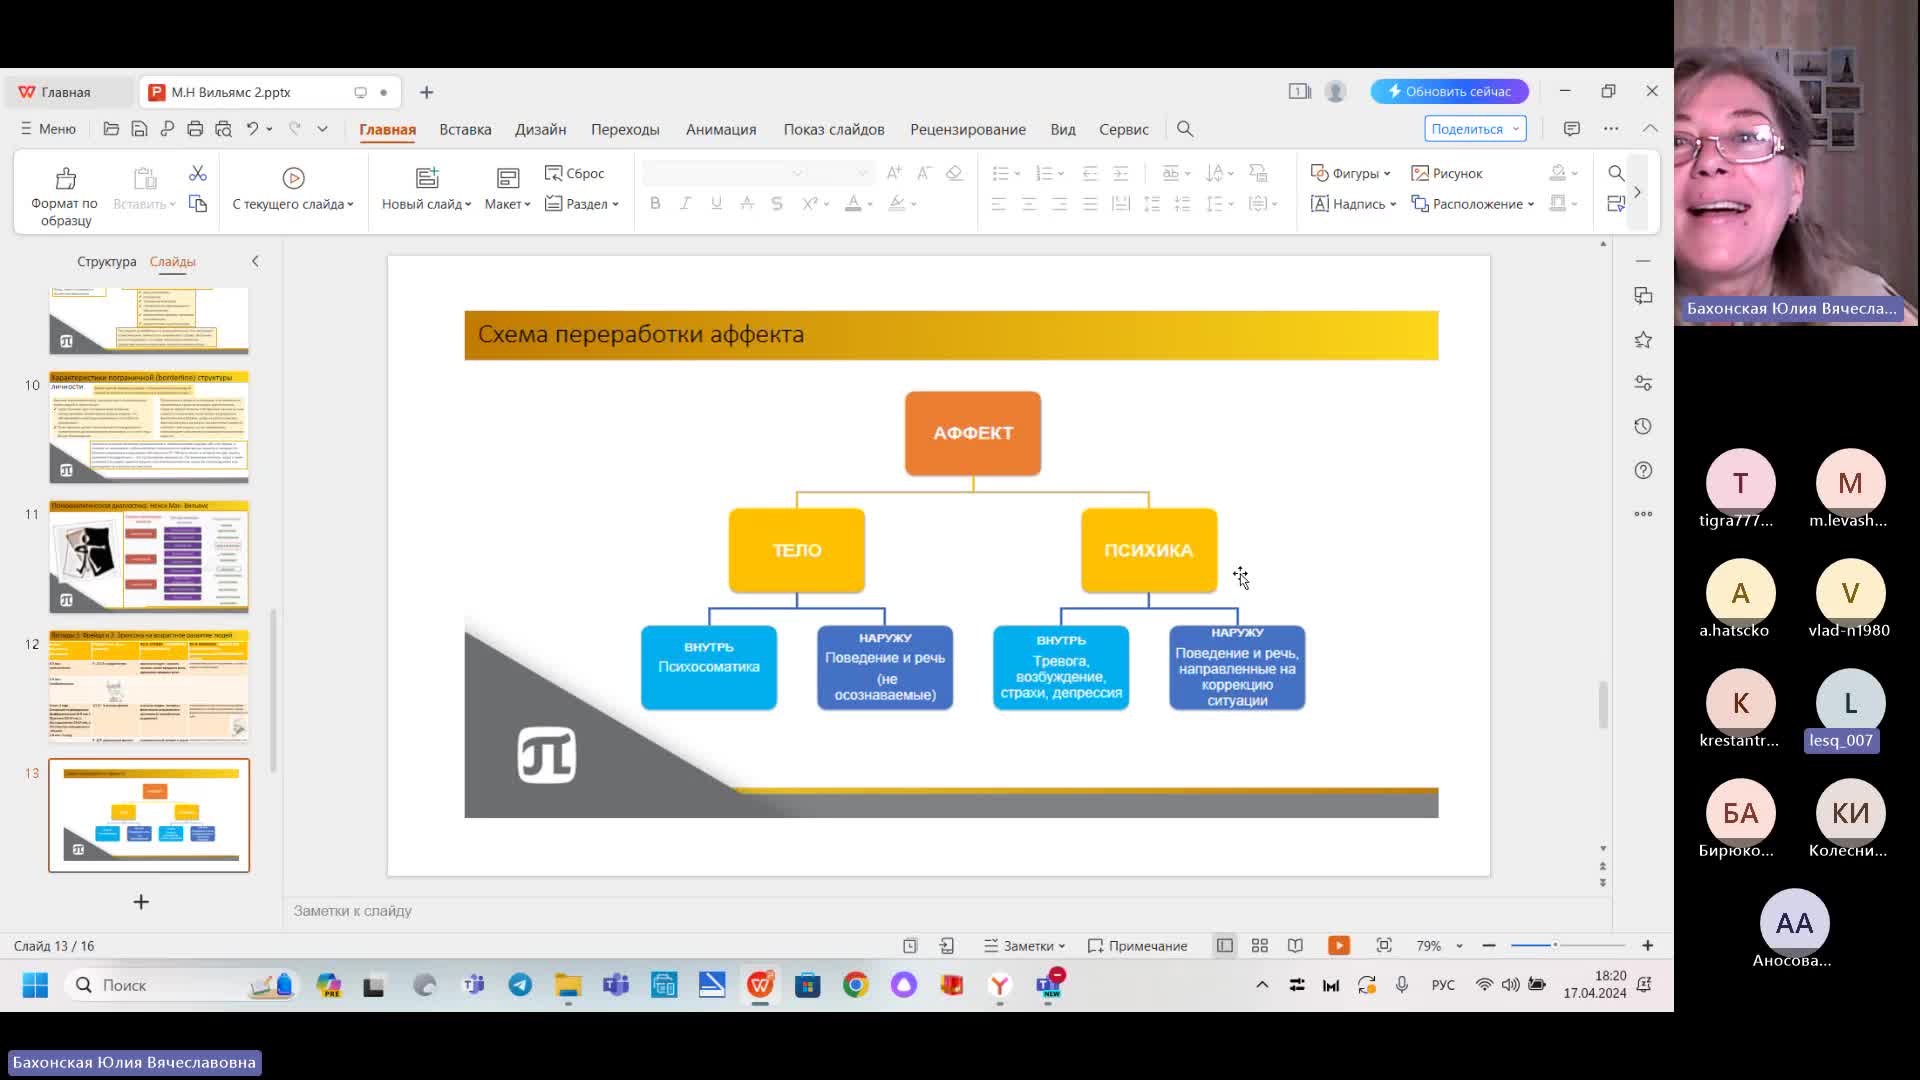1920x1080 pixels.
Task: Open the file folder icon in quick toolbar
Action: [111, 129]
